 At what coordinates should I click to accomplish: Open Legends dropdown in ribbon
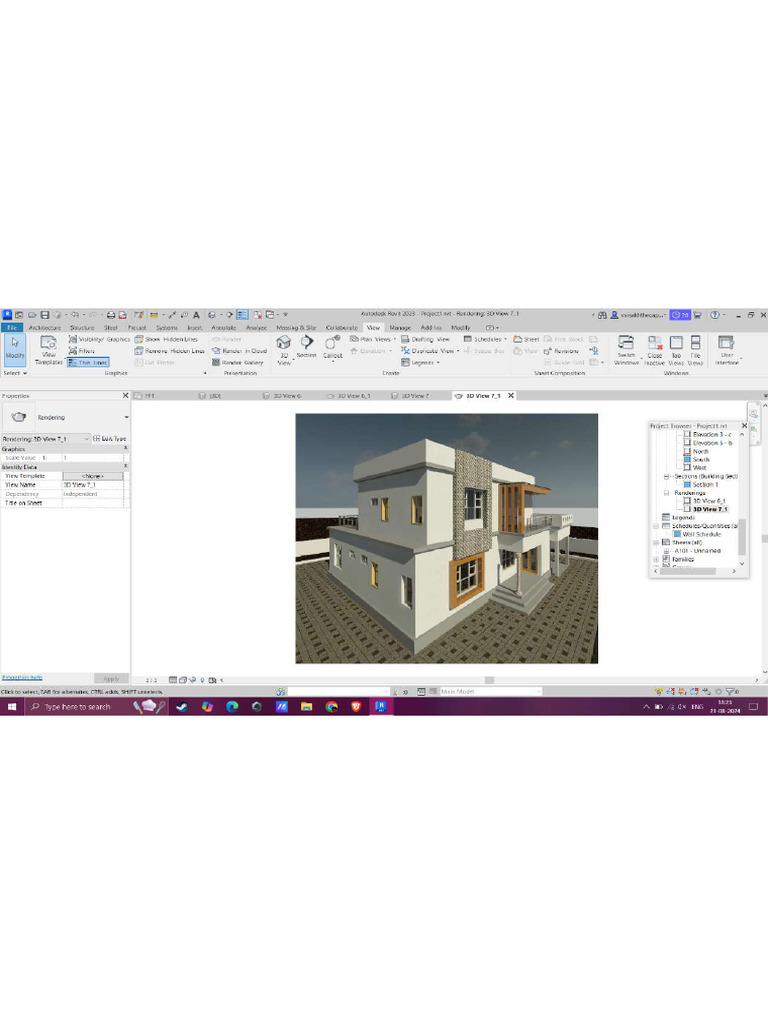click(420, 362)
